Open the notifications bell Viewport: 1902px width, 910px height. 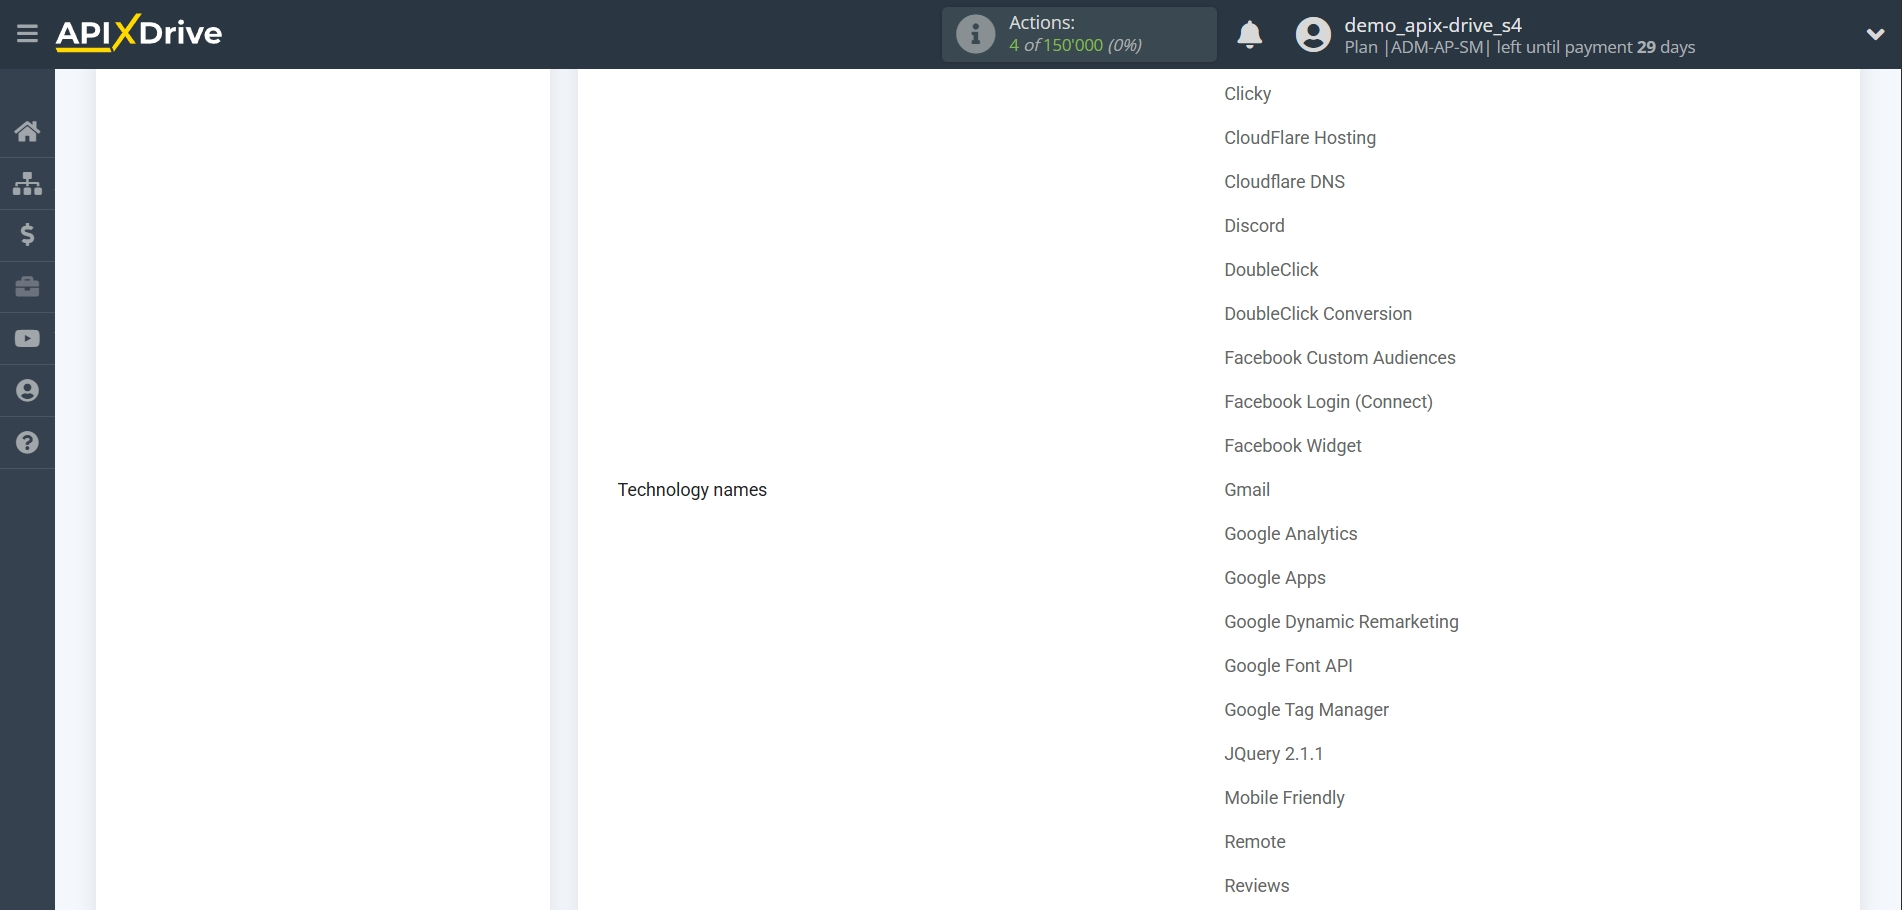pos(1249,34)
